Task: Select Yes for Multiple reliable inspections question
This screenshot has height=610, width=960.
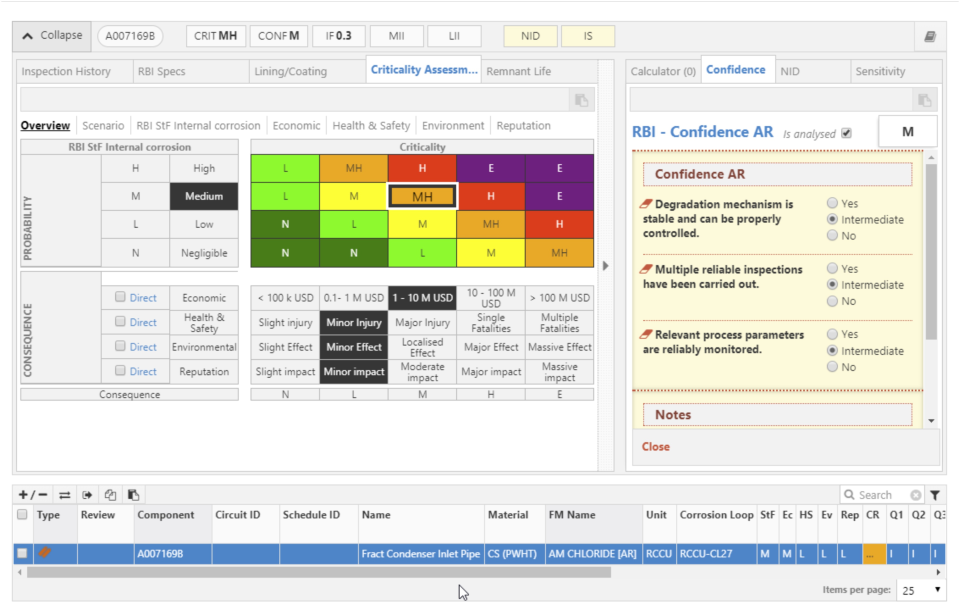Action: 832,269
